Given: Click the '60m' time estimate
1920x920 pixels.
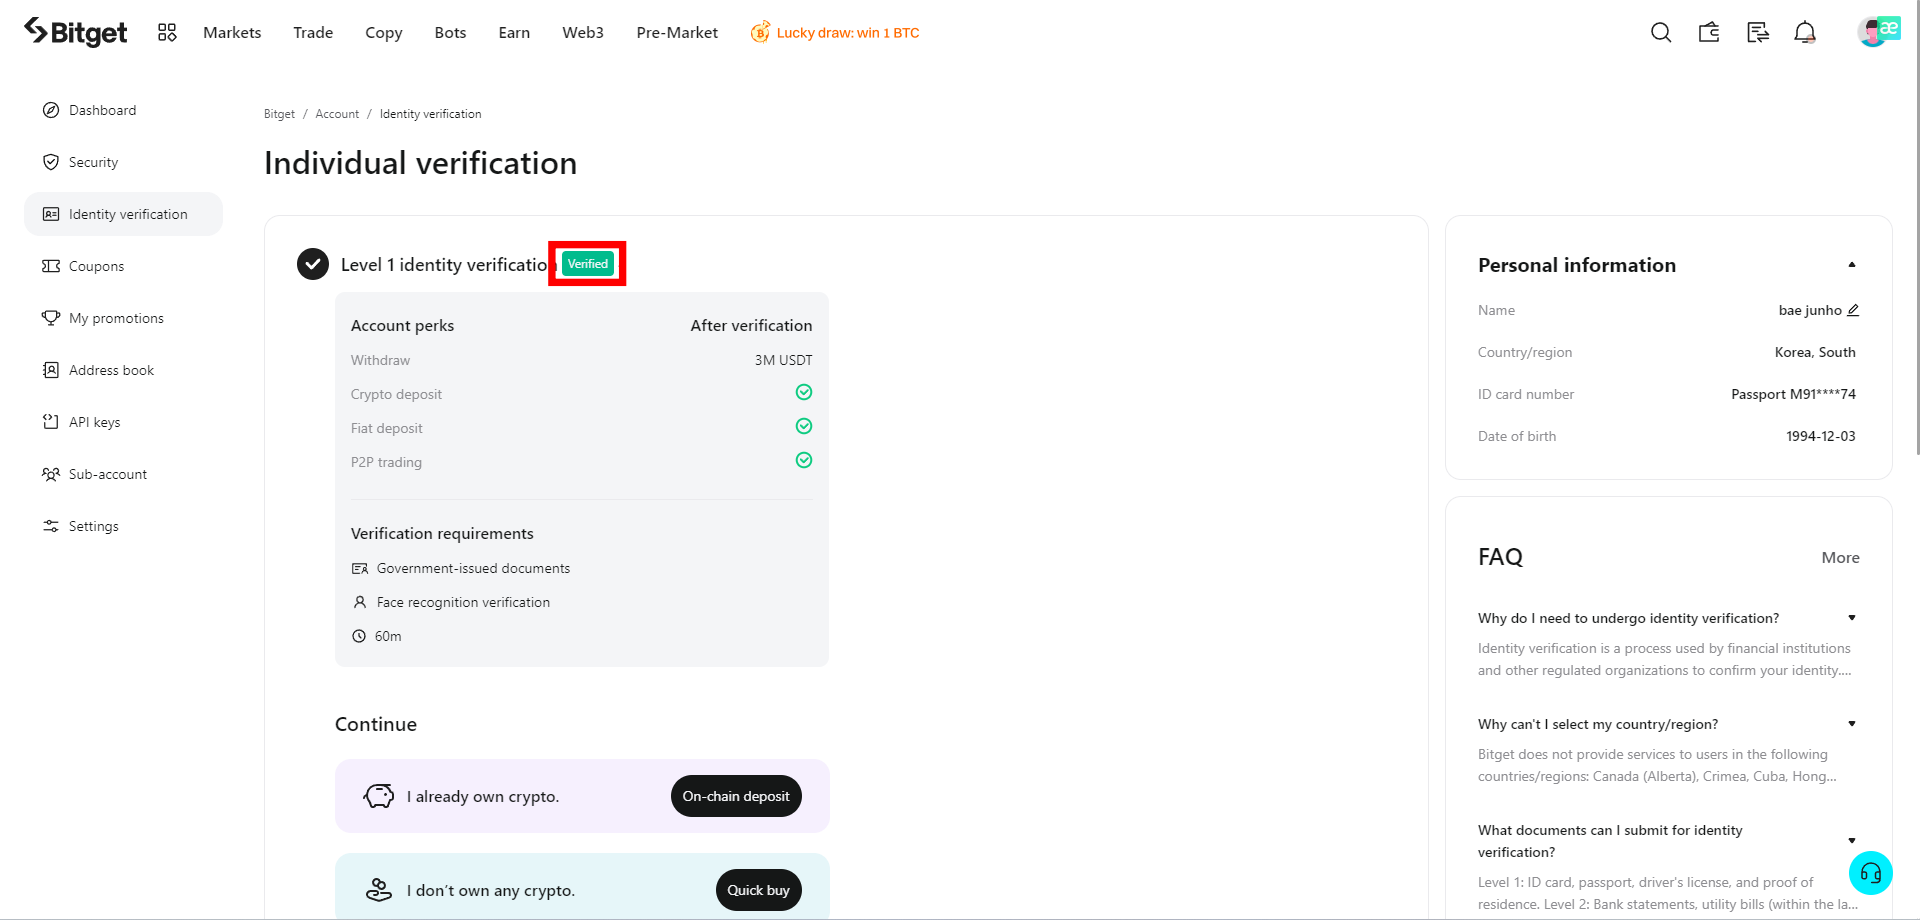Looking at the screenshot, I should tap(388, 636).
